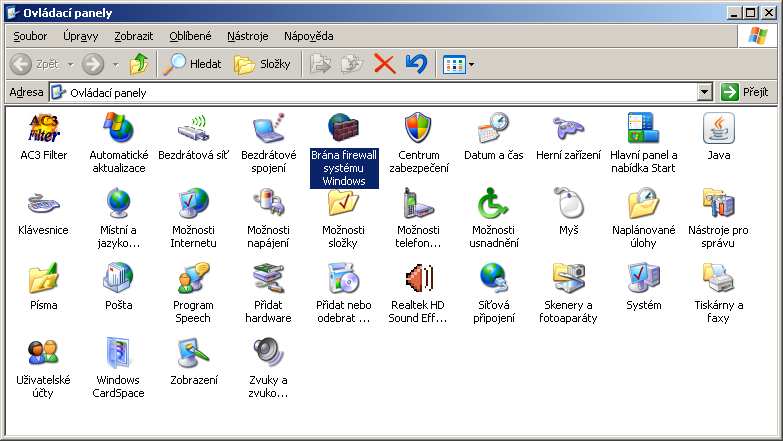Go up one folder level
The image size is (783, 441).
tap(139, 64)
